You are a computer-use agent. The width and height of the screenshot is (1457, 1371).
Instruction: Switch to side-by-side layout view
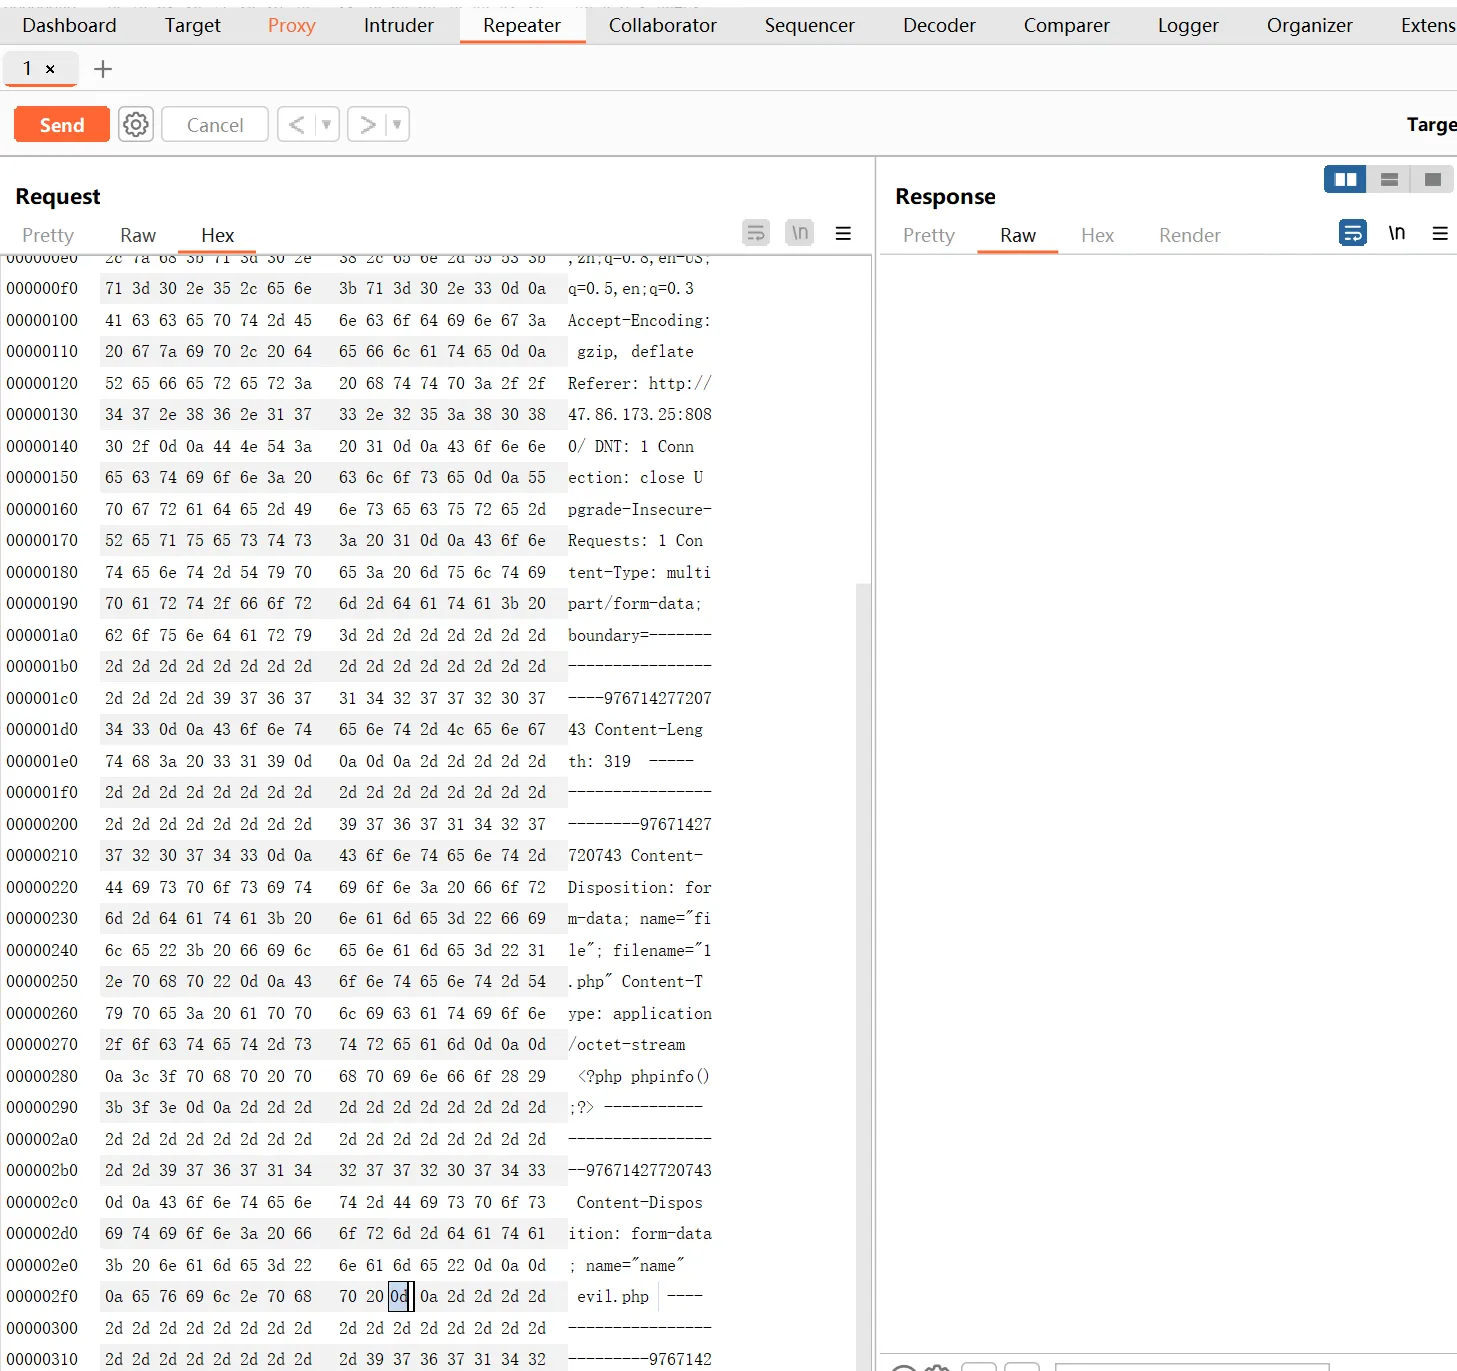[1345, 179]
